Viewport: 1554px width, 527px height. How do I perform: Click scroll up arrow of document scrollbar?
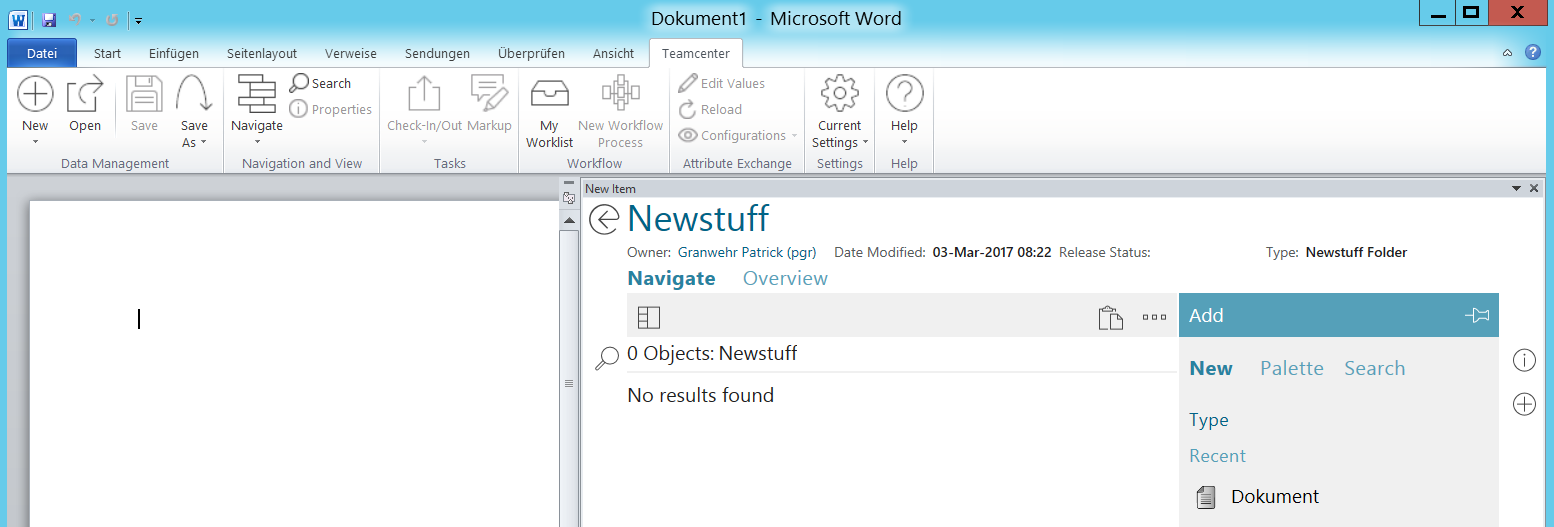[x=569, y=220]
